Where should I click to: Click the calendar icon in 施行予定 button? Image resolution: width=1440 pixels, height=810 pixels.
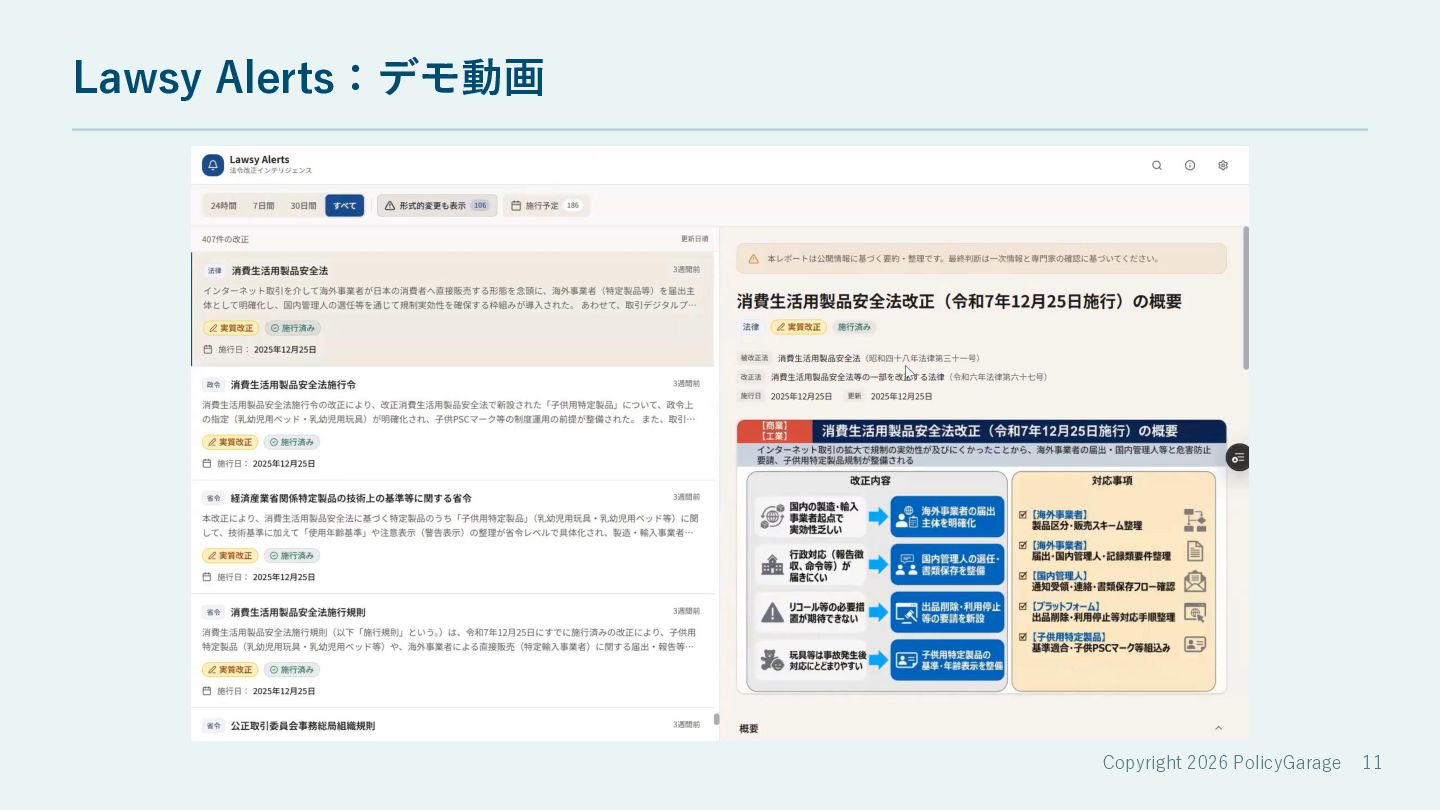pyautogui.click(x=516, y=206)
